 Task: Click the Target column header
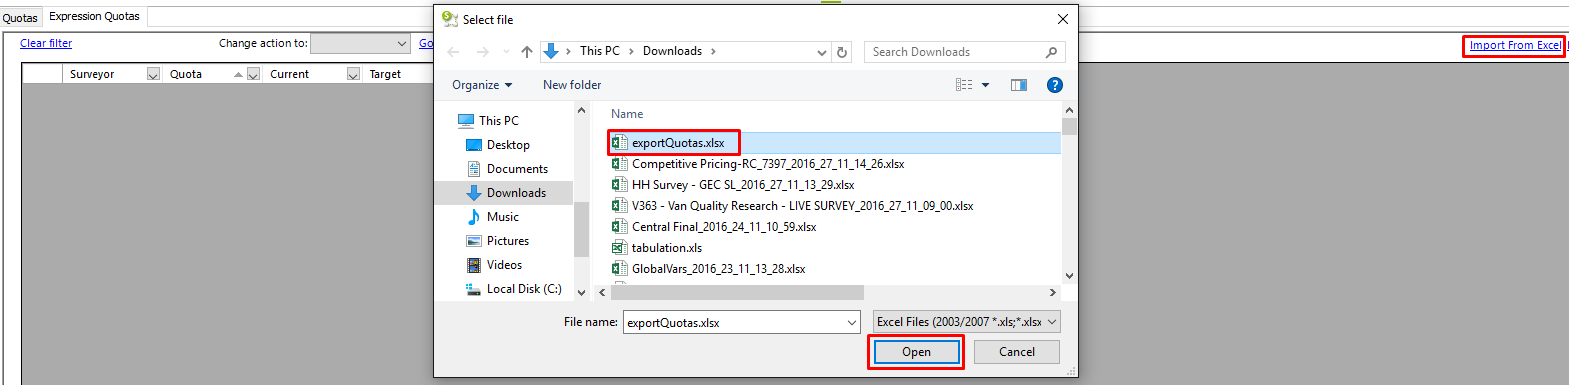pos(385,74)
